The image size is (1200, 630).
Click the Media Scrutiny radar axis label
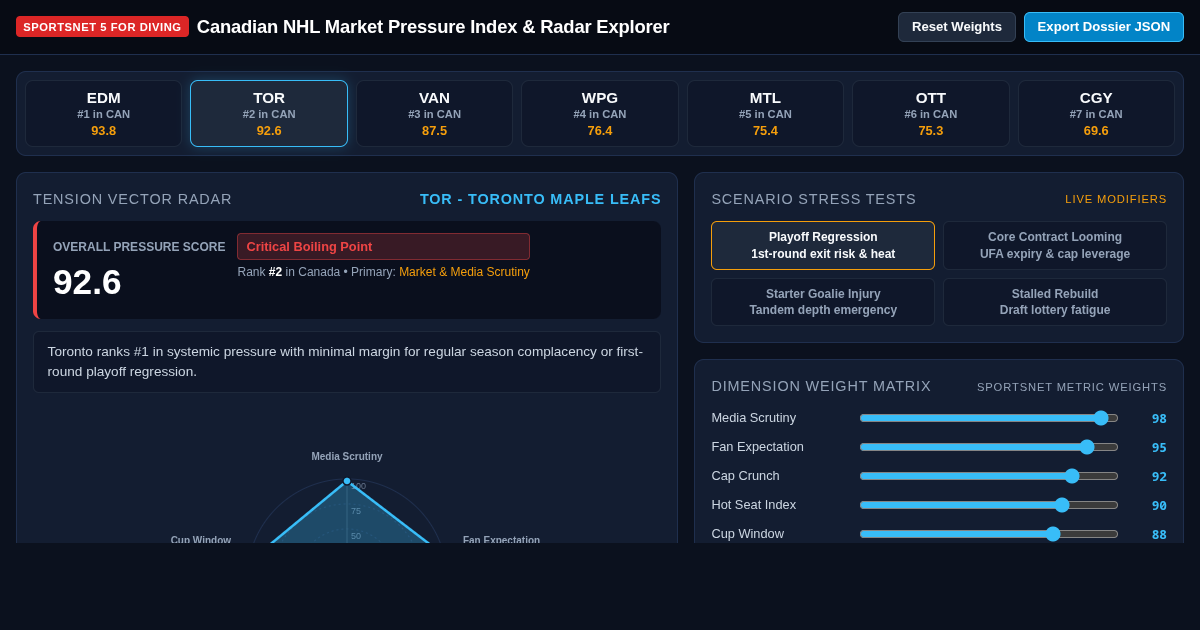(x=347, y=456)
